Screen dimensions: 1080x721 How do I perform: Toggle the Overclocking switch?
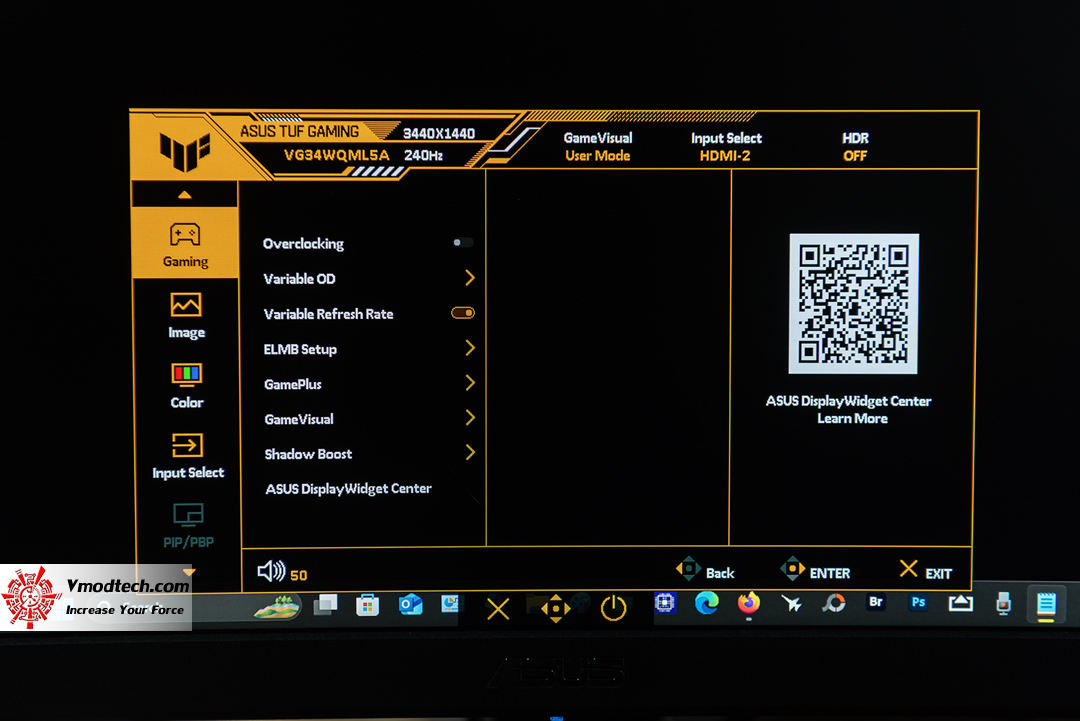click(x=463, y=242)
